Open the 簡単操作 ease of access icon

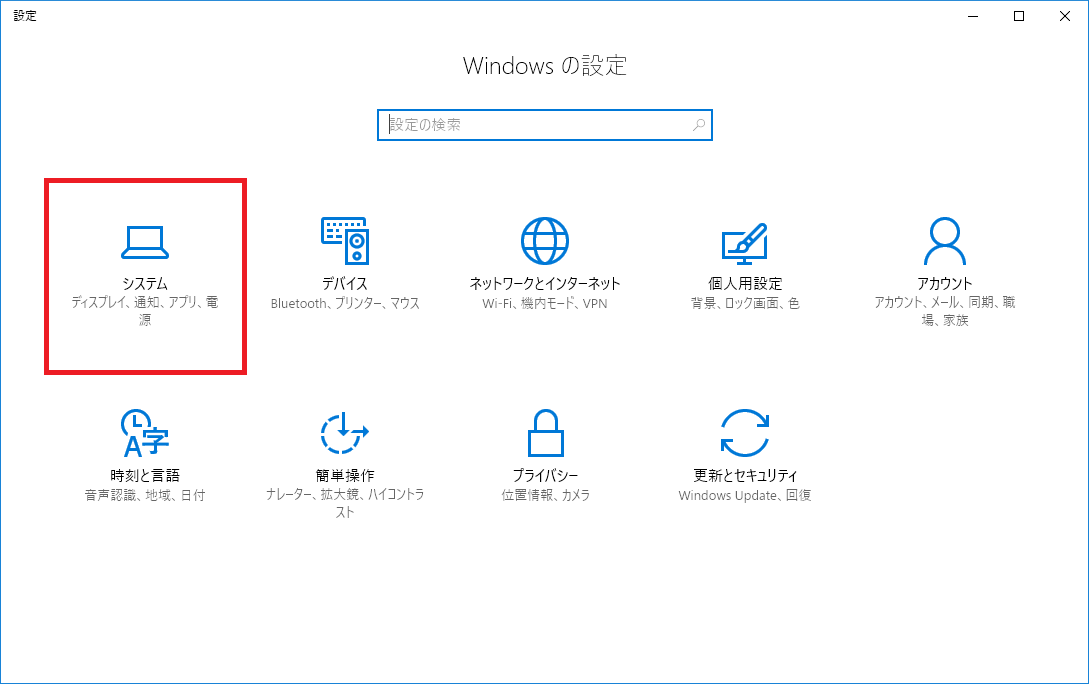[344, 433]
